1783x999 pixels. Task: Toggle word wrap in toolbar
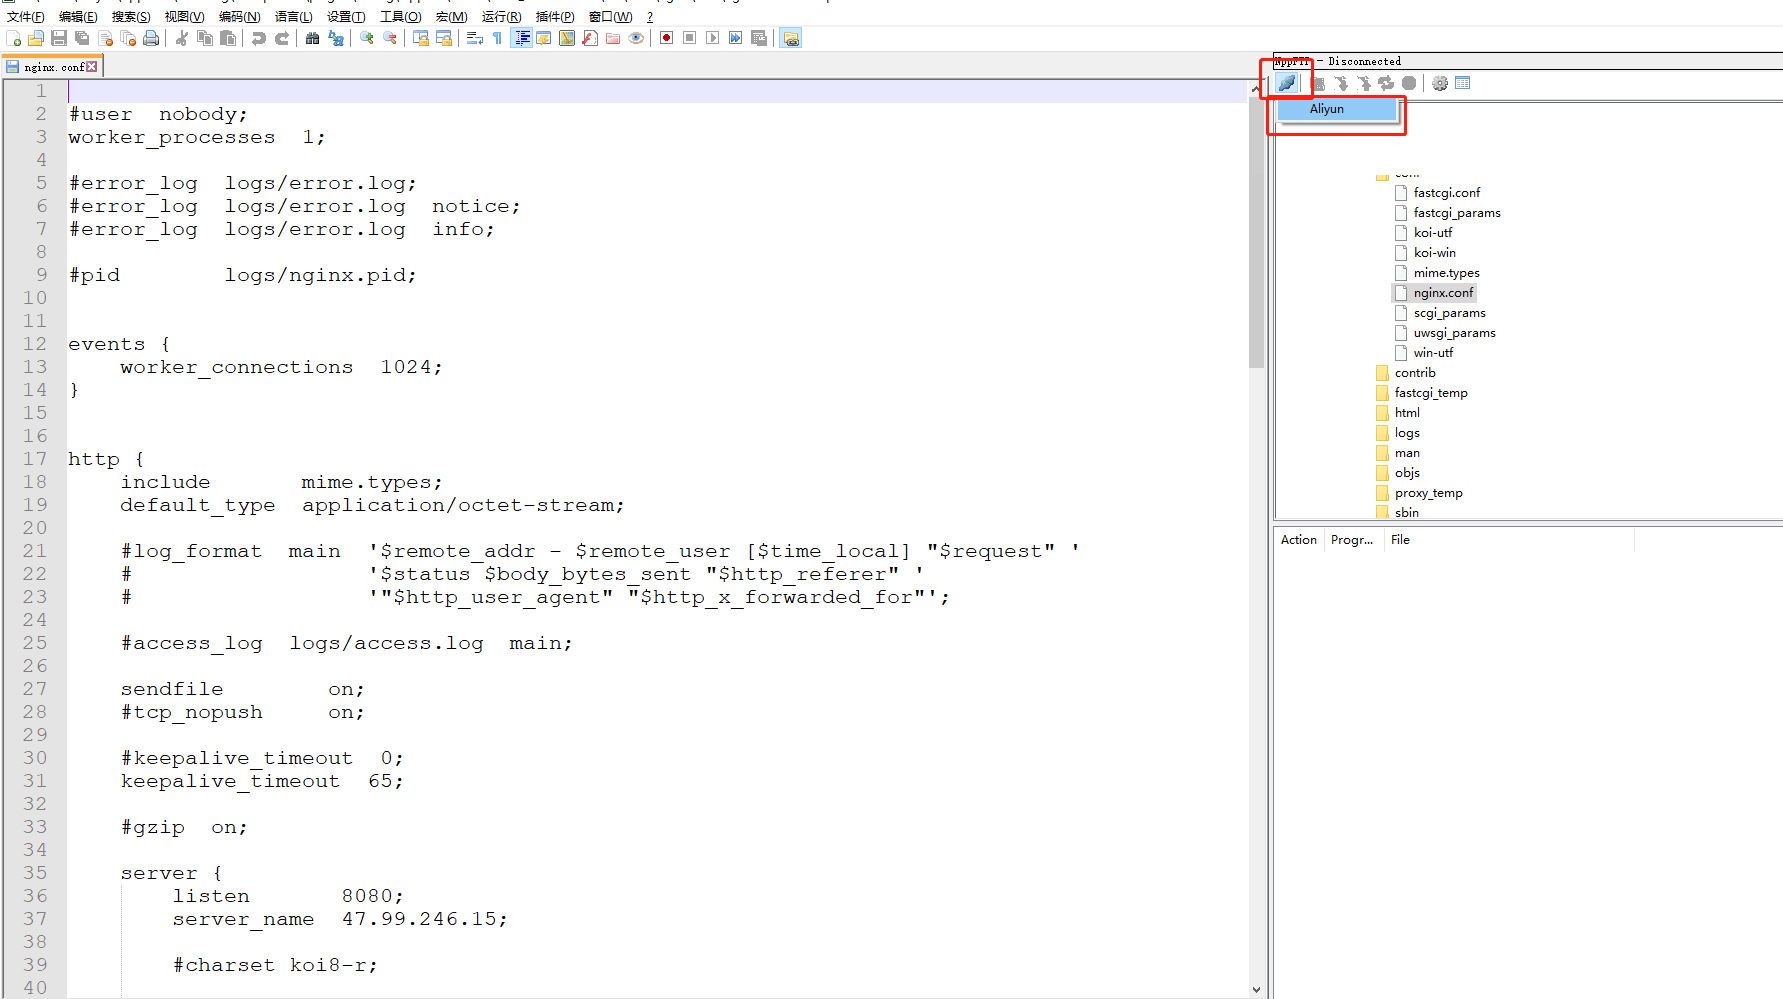(x=475, y=38)
